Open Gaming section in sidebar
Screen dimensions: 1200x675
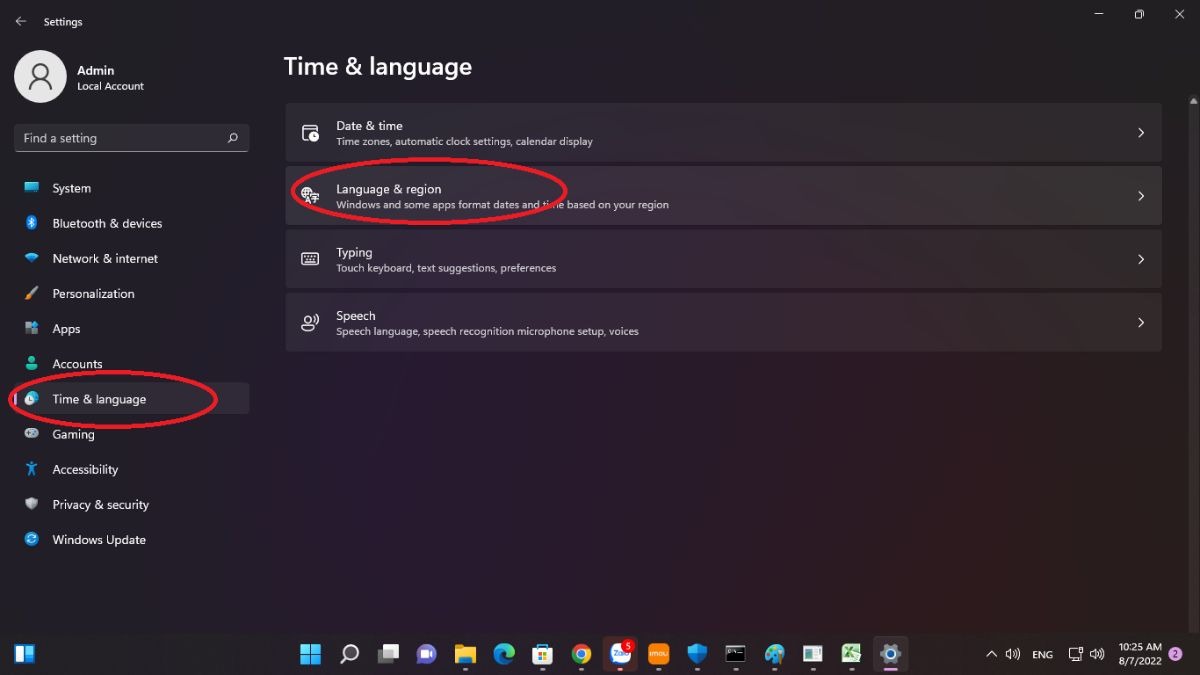132,434
